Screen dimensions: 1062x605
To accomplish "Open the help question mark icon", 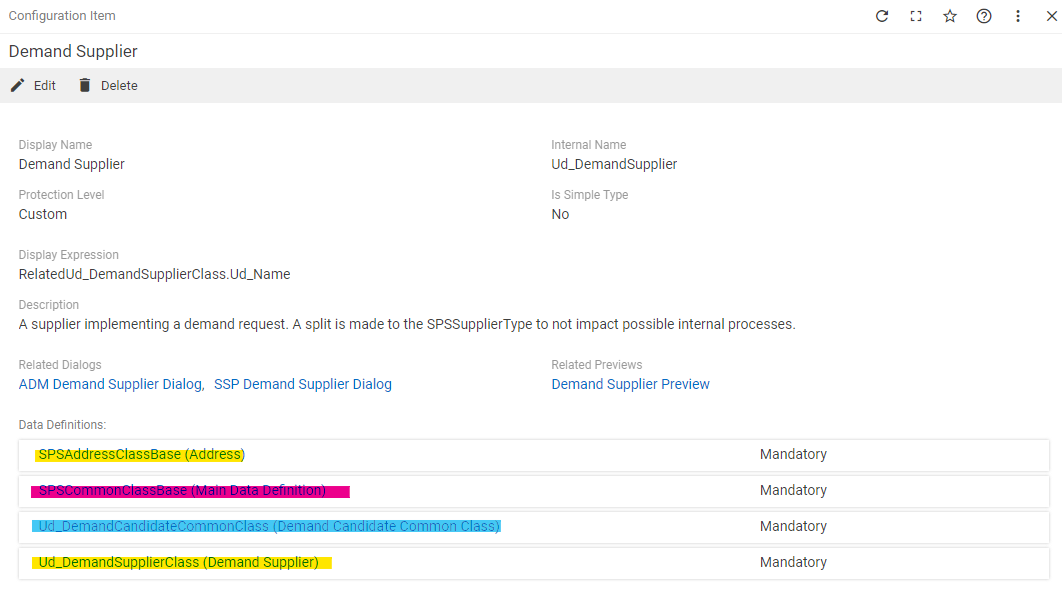I will pyautogui.click(x=983, y=16).
